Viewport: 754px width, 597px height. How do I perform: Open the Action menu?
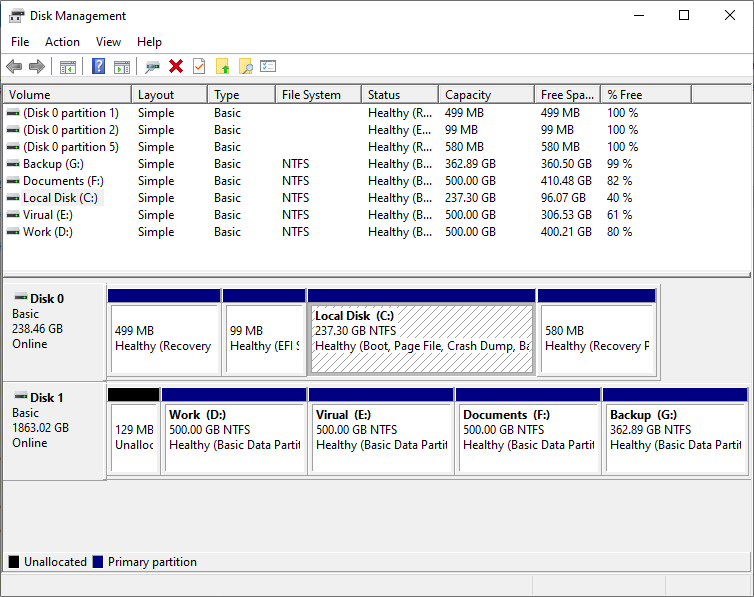click(x=62, y=42)
